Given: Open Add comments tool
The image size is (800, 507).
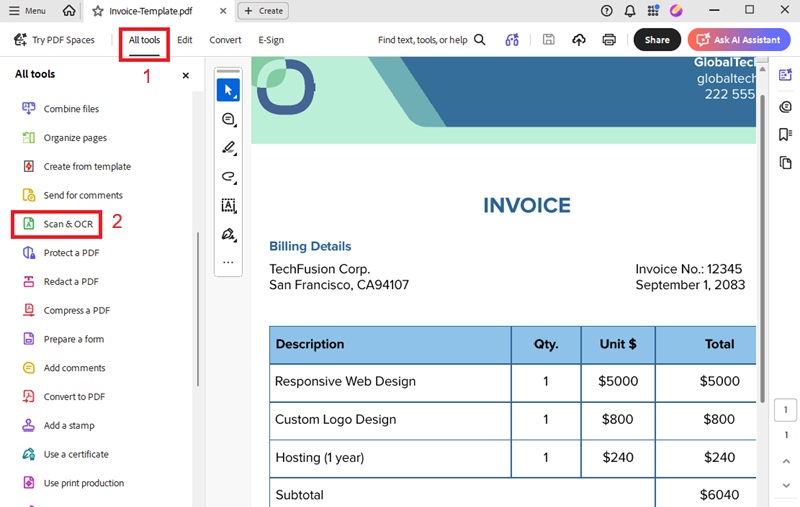Looking at the screenshot, I should pos(64,368).
